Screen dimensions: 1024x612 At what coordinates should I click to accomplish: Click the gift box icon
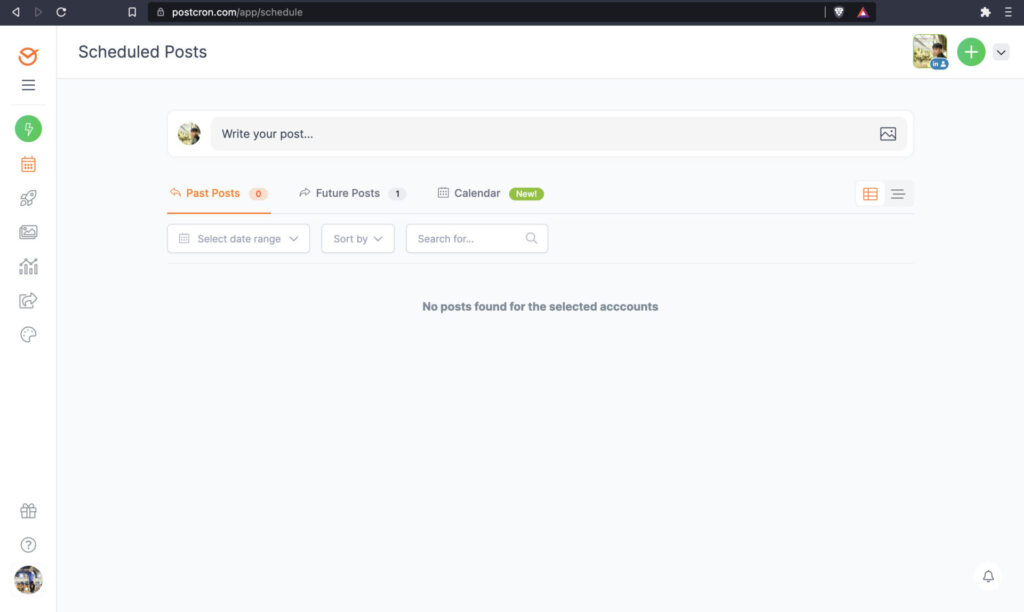click(x=28, y=511)
